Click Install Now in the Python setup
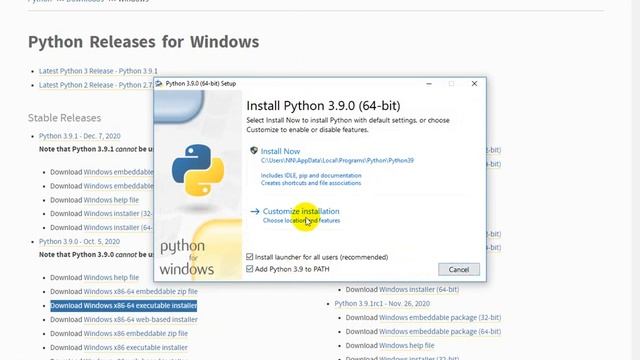Screen dimensions: 640x360 point(280,151)
